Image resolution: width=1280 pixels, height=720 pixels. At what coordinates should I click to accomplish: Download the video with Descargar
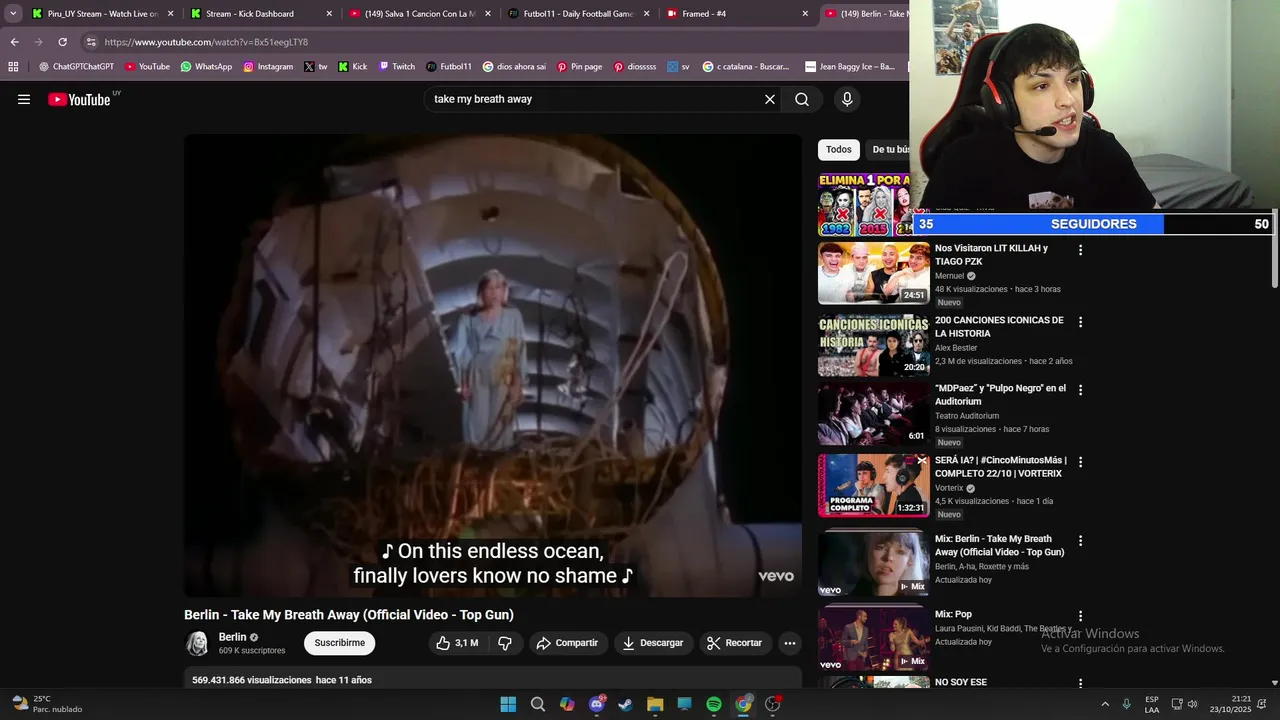click(653, 643)
